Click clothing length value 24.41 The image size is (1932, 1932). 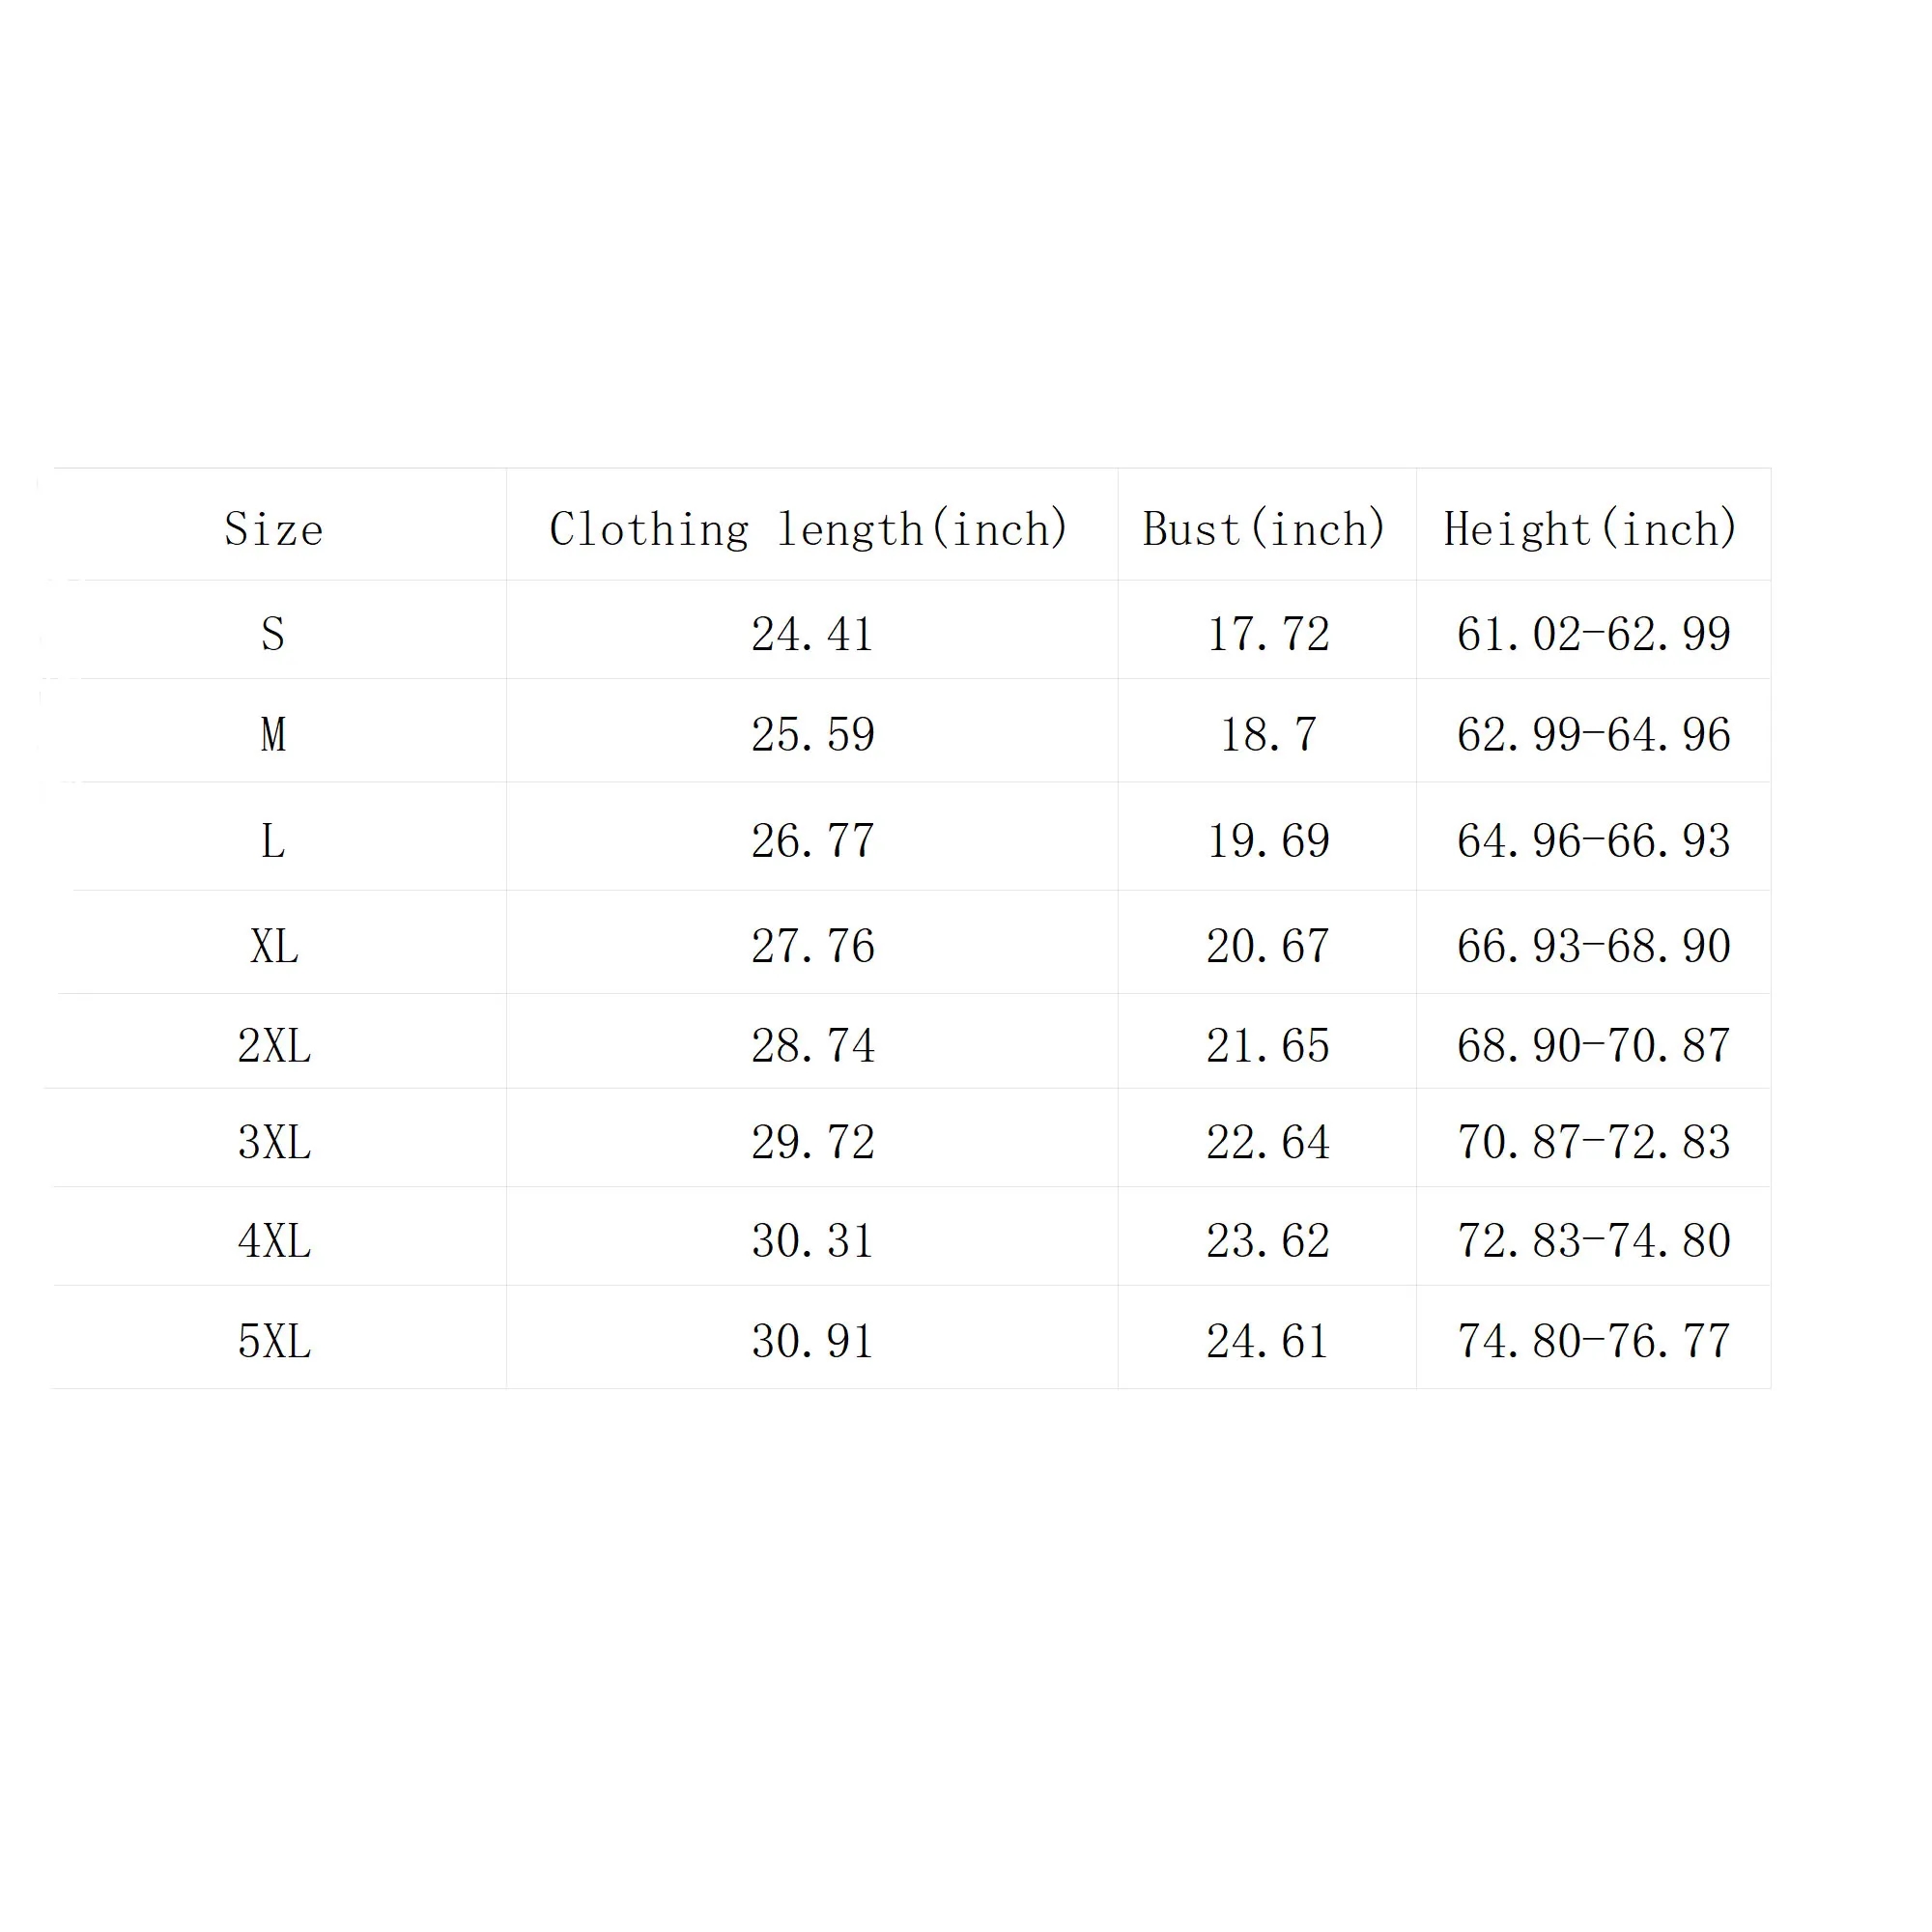pyautogui.click(x=812, y=634)
